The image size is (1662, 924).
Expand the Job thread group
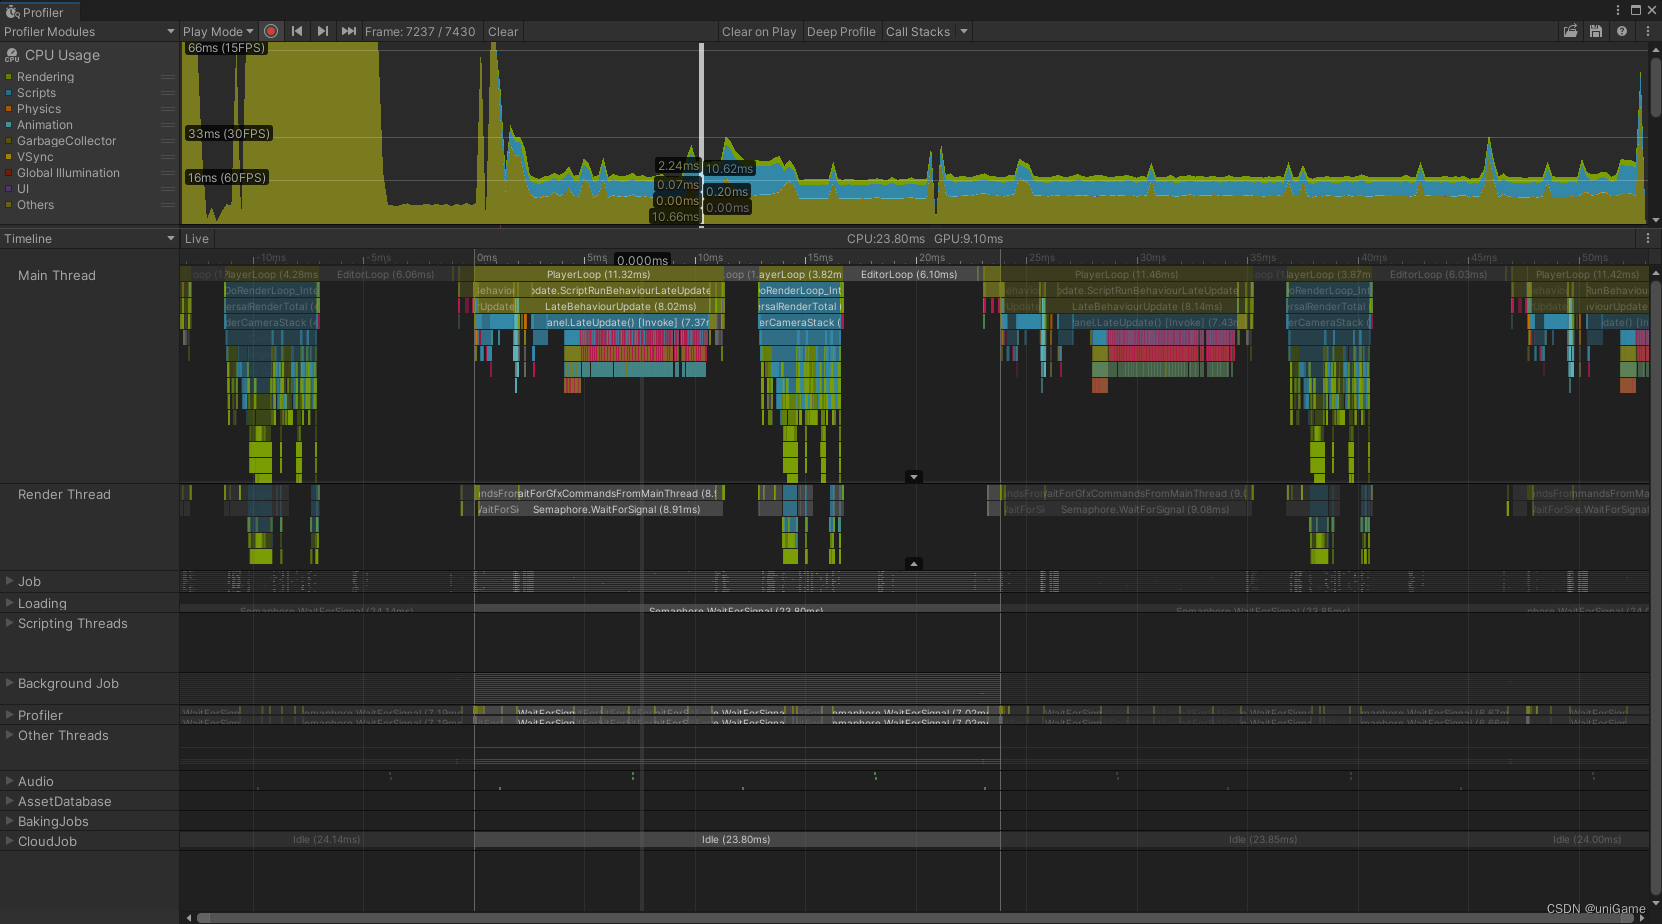[9, 581]
